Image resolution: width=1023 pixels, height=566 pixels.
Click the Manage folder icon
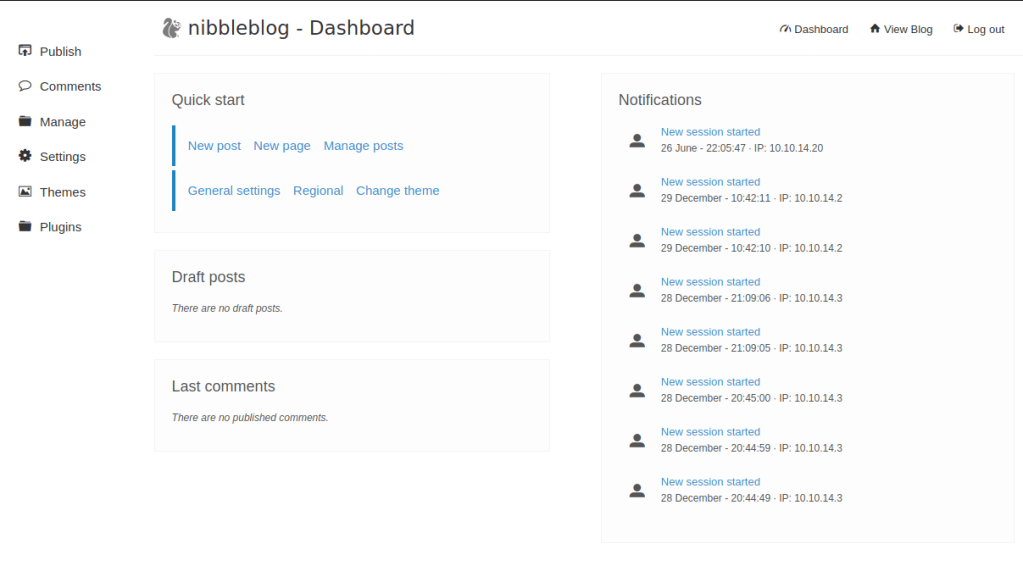(25, 122)
